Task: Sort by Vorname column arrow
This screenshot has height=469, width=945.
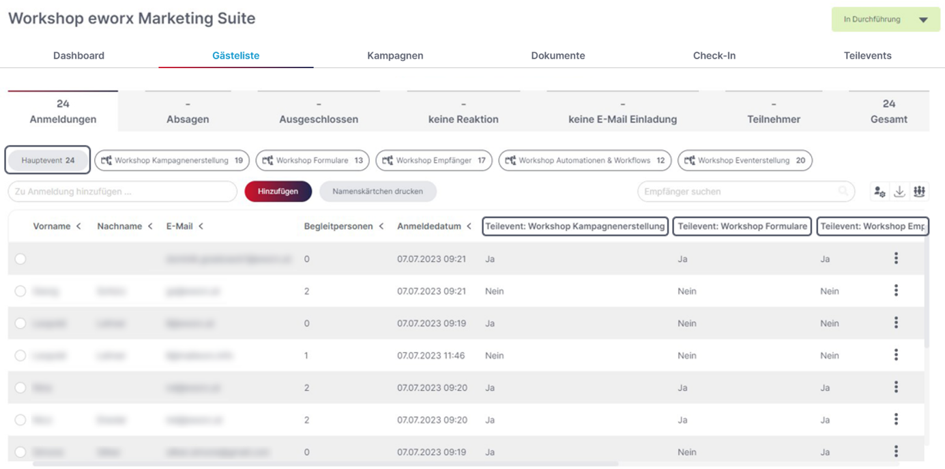Action: pos(78,227)
